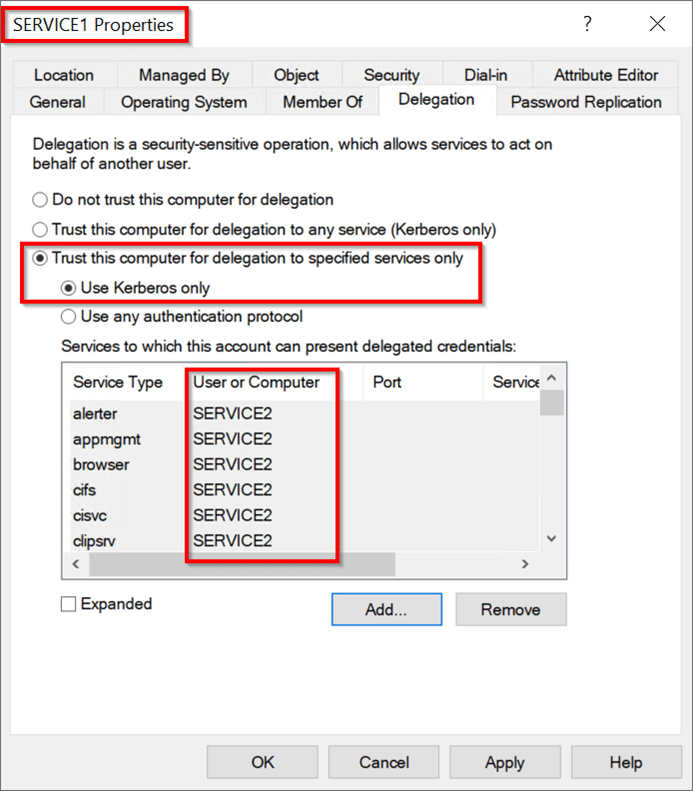This screenshot has width=693, height=791.
Task: Open Help from the bottom button
Action: pyautogui.click(x=626, y=762)
